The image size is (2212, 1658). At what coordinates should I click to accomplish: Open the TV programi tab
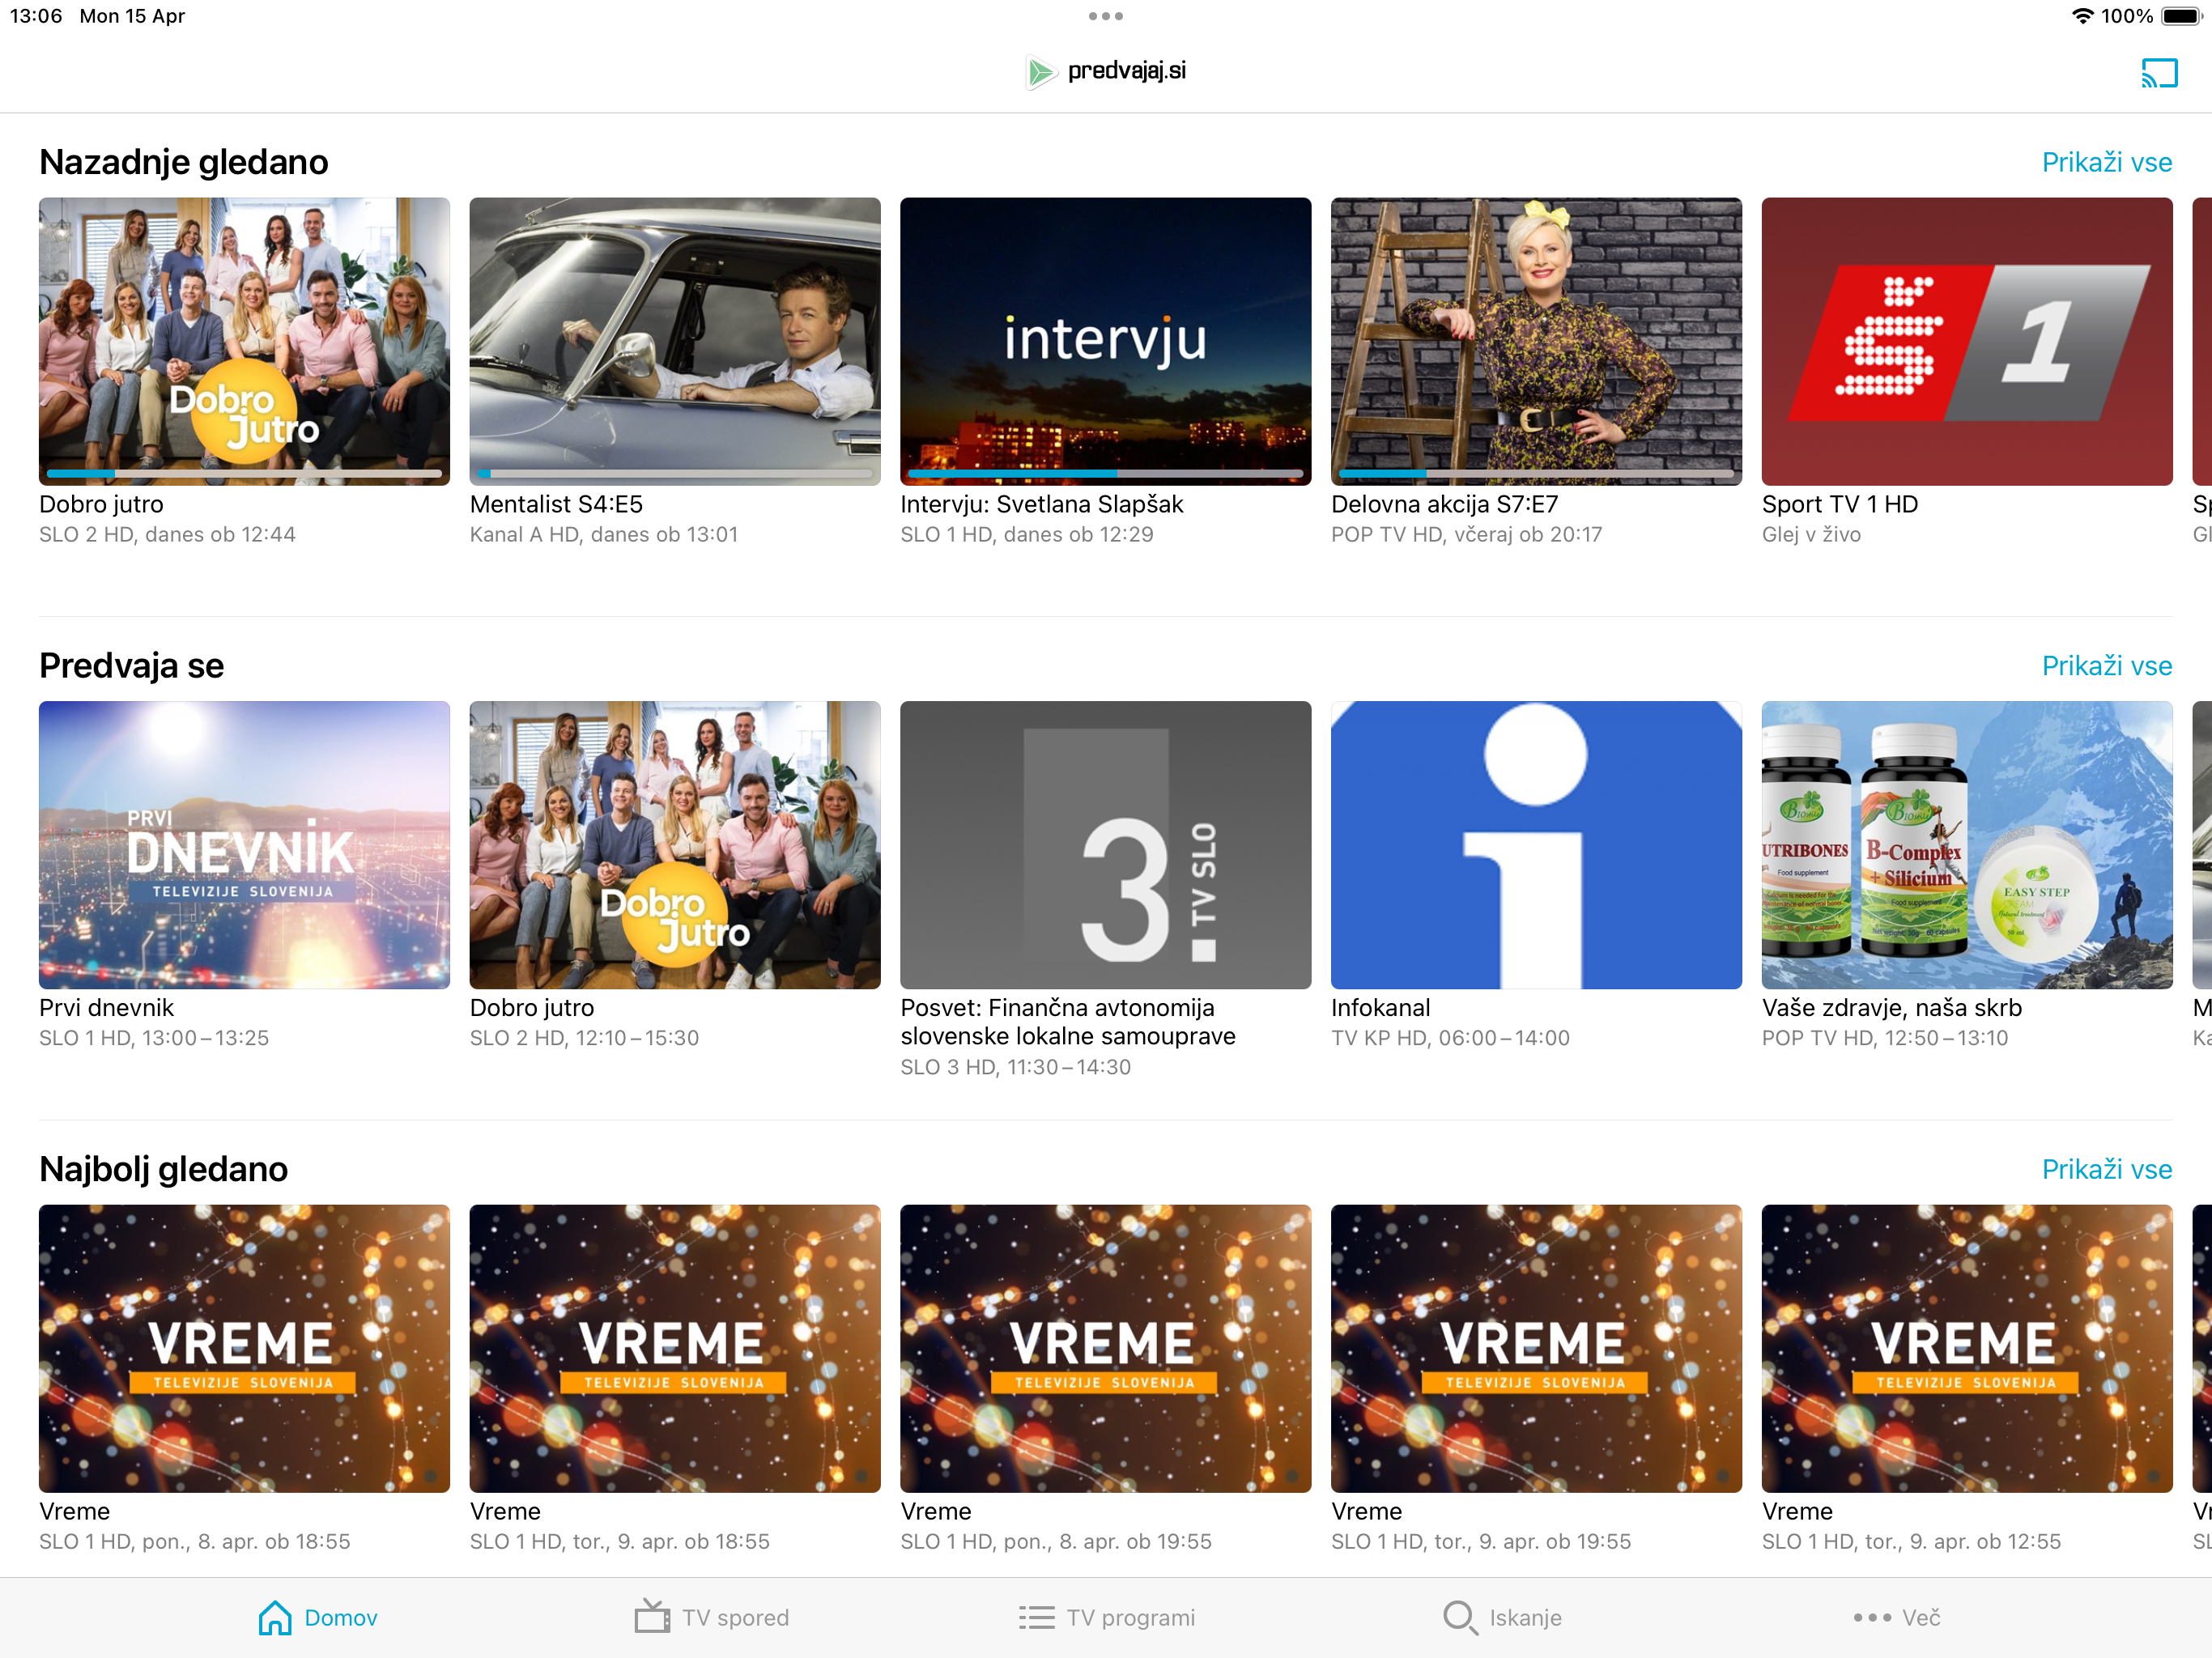coord(1107,1617)
